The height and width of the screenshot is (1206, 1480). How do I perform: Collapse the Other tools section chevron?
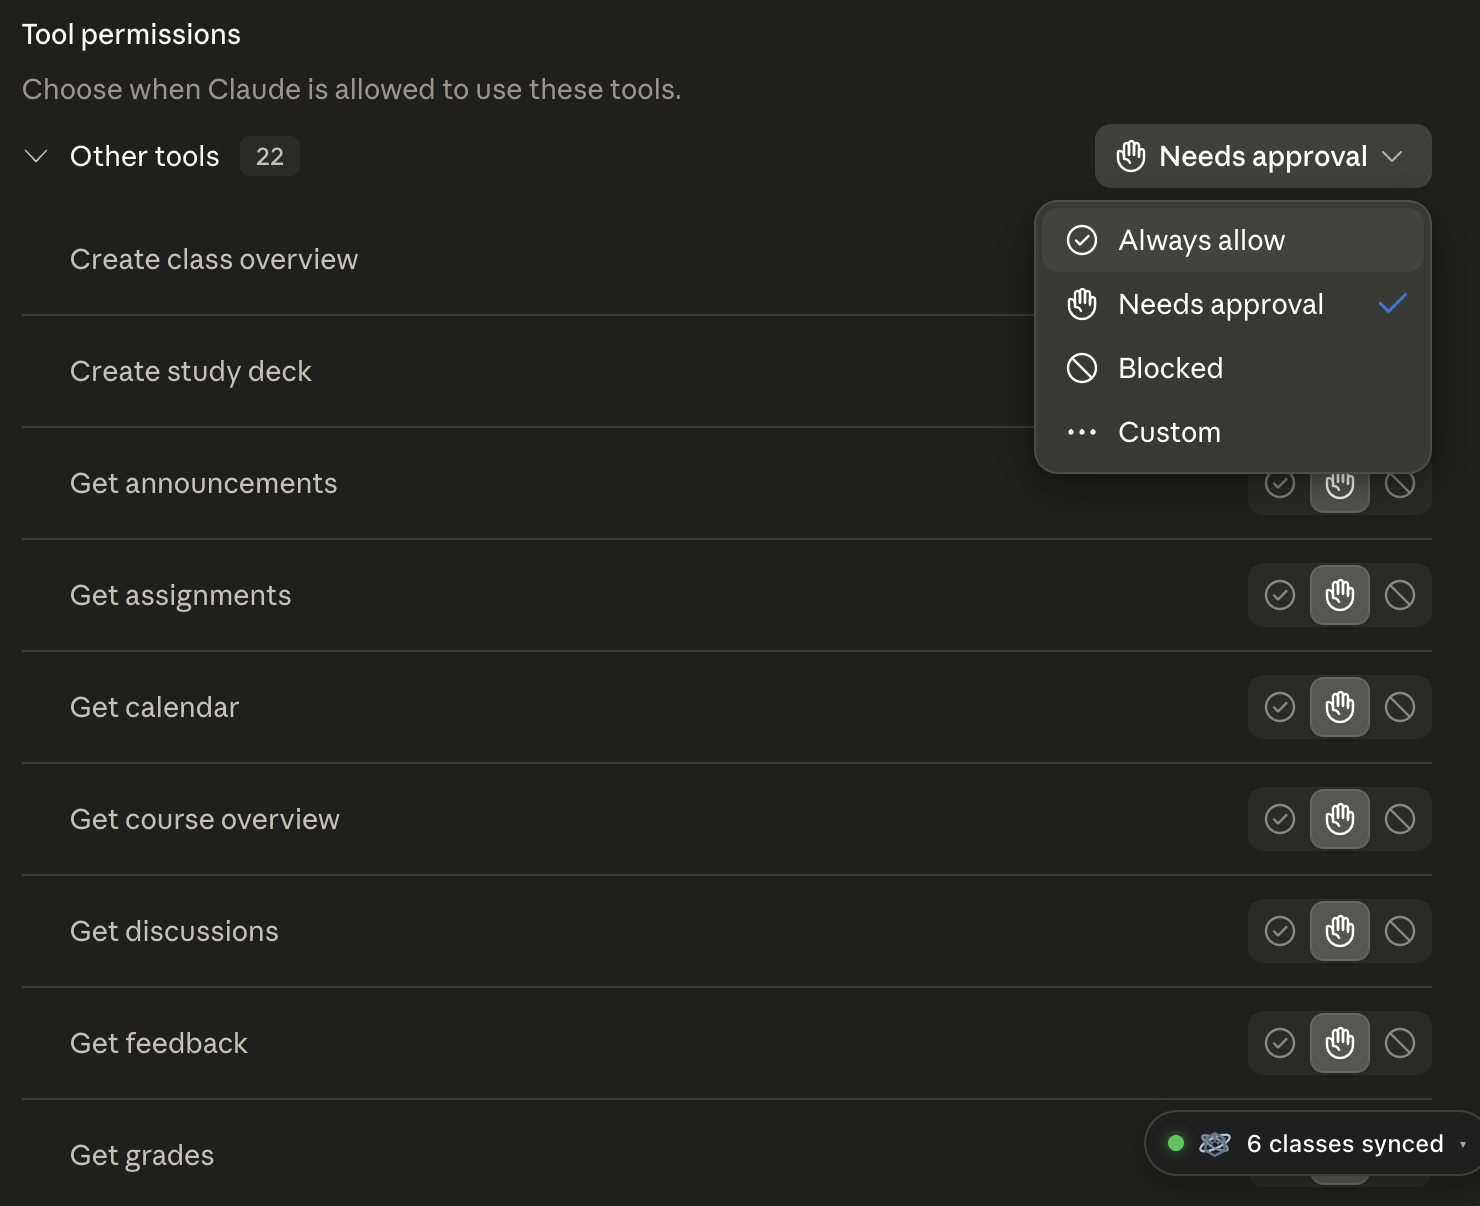point(36,156)
